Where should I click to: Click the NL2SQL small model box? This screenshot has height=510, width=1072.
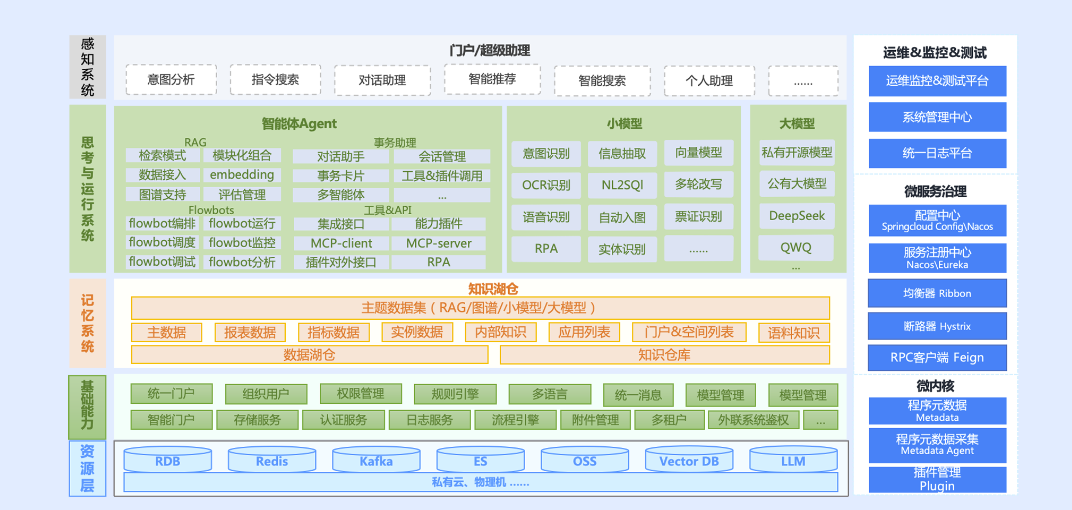tap(622, 185)
